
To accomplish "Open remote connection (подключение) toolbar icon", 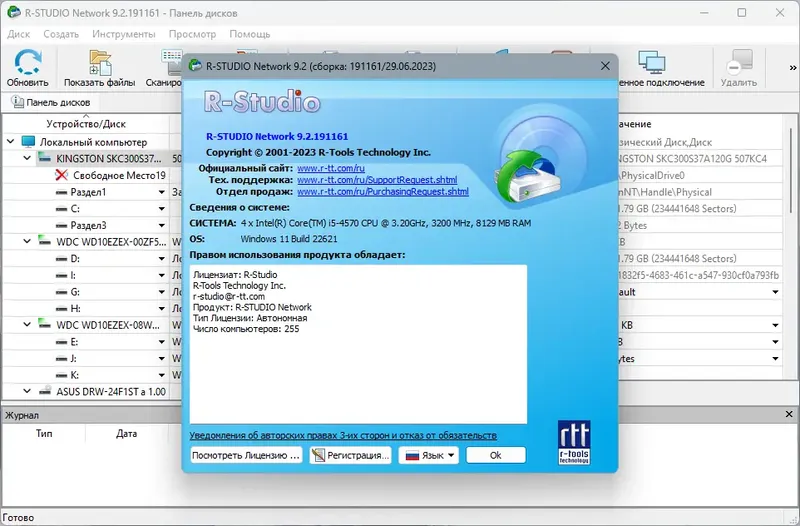I will [652, 62].
